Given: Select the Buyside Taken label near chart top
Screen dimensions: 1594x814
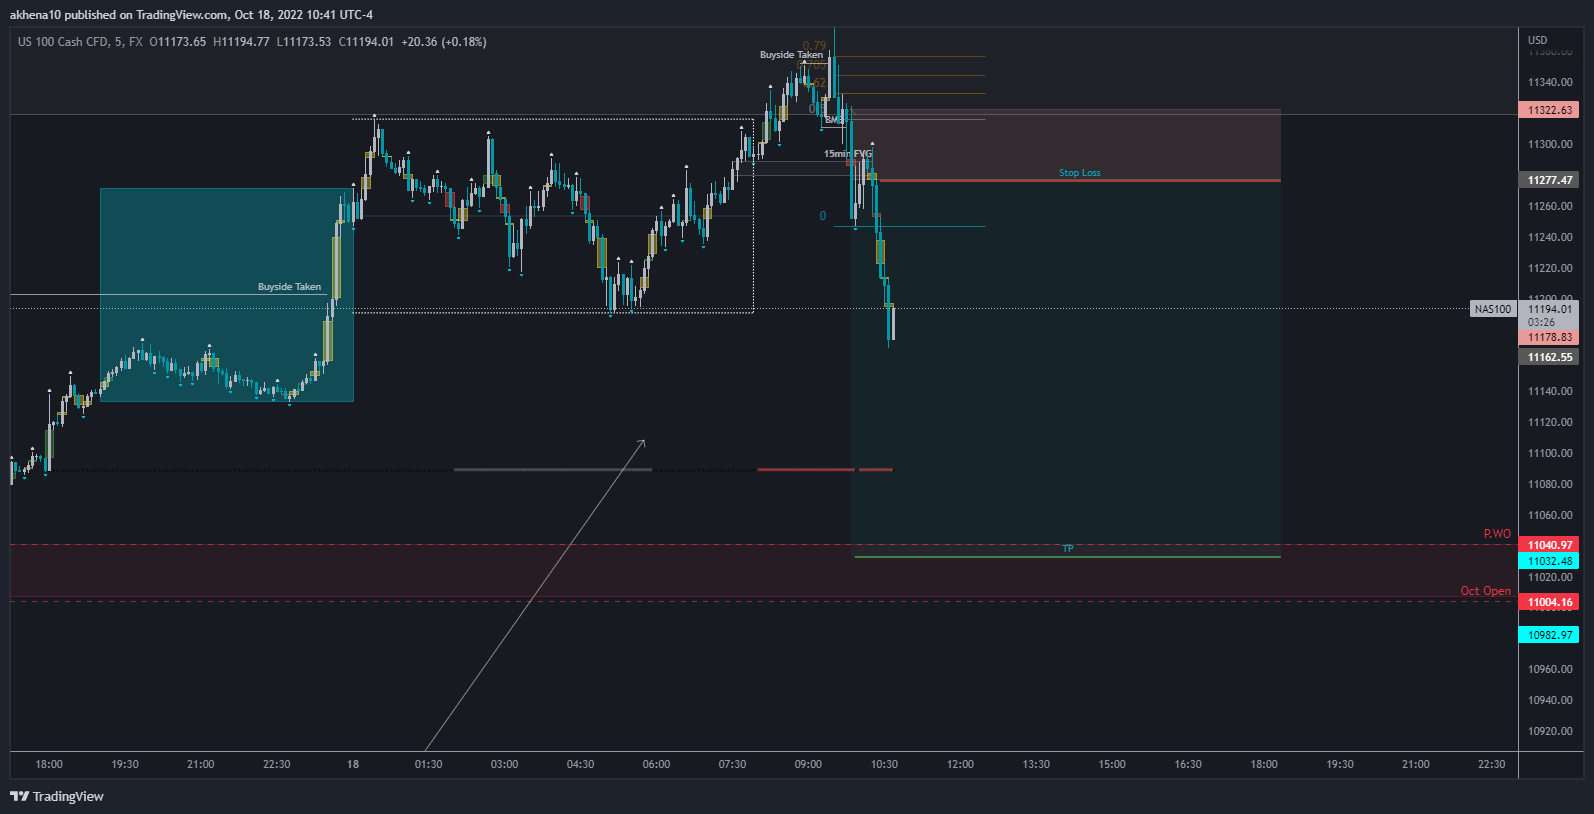Looking at the screenshot, I should point(791,55).
